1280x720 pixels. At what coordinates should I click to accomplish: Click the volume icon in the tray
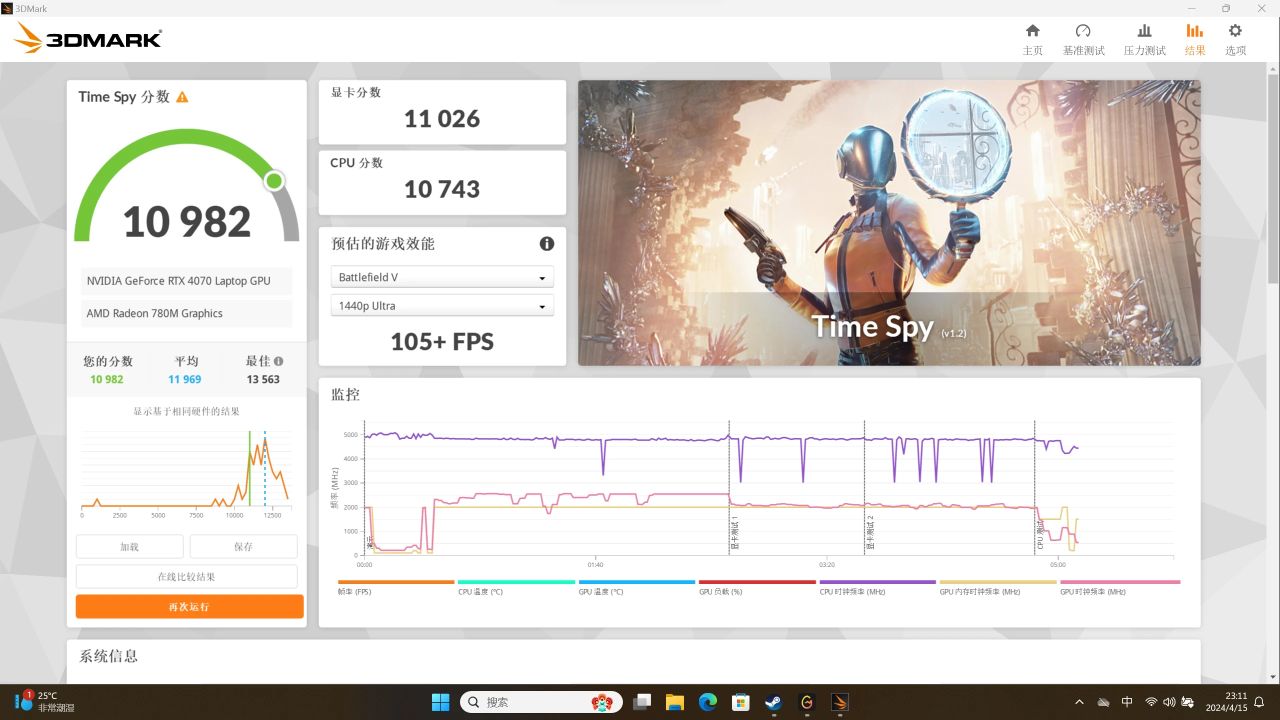[1169, 702]
